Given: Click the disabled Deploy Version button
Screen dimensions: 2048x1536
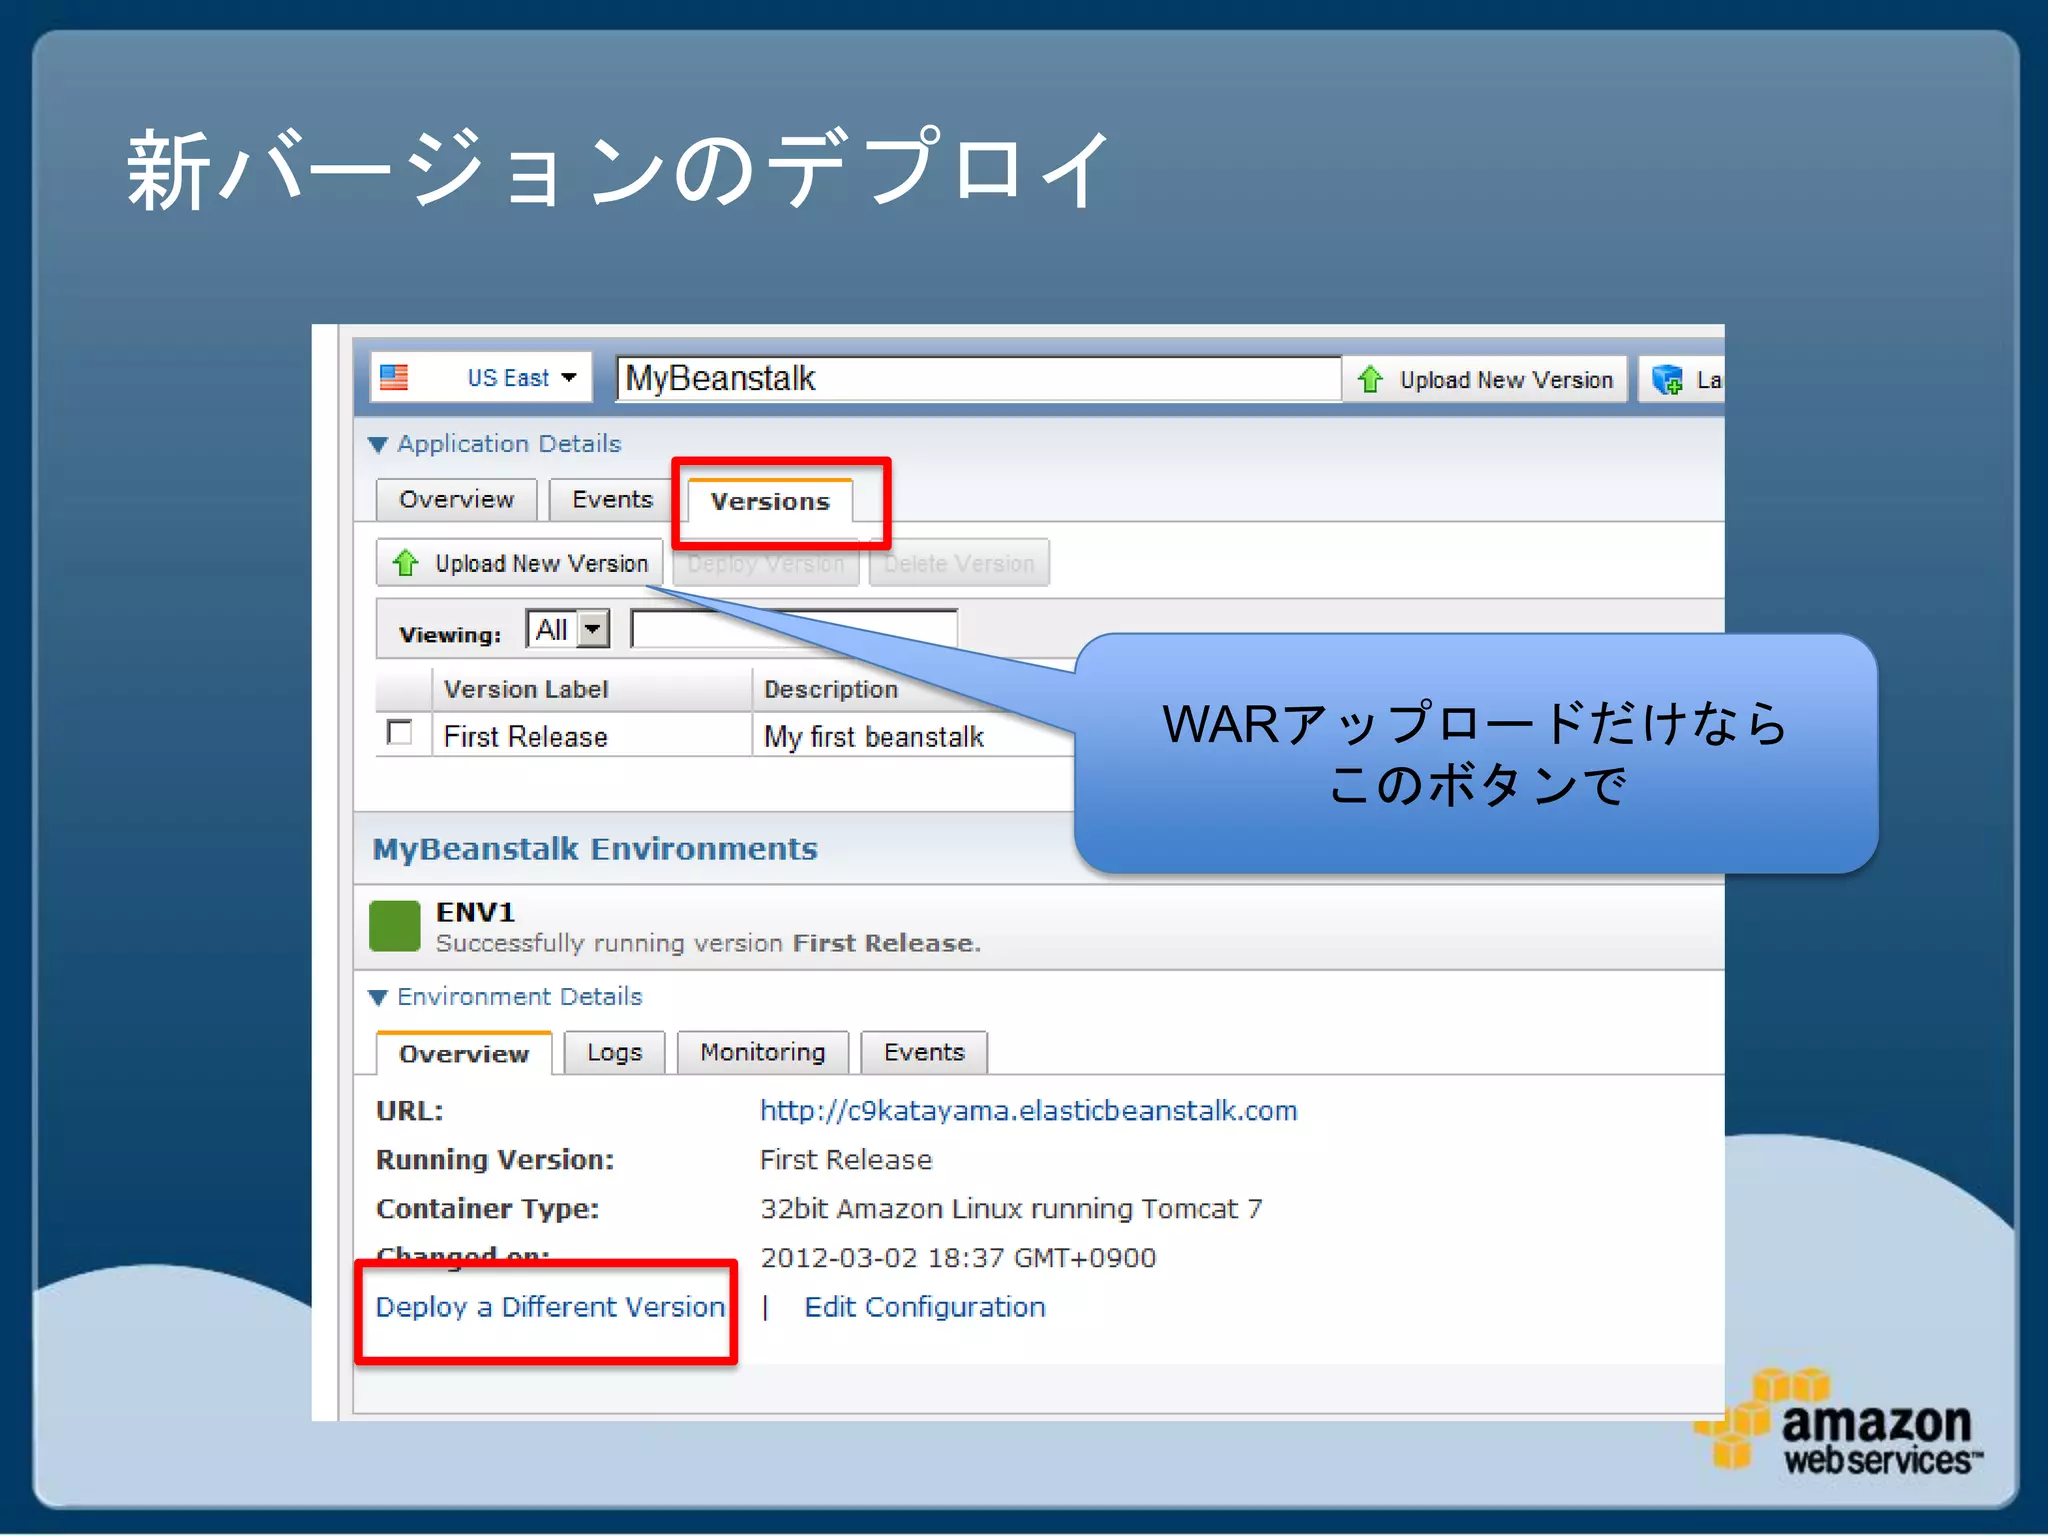Looking at the screenshot, I should tap(766, 564).
